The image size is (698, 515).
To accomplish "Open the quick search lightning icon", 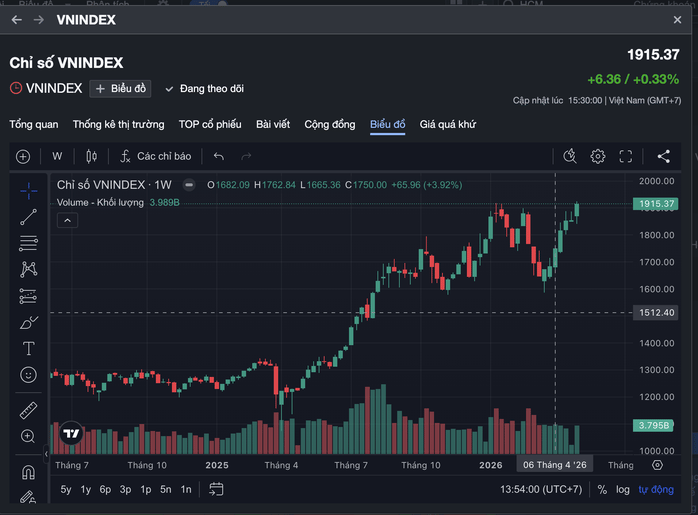I will click(x=570, y=157).
